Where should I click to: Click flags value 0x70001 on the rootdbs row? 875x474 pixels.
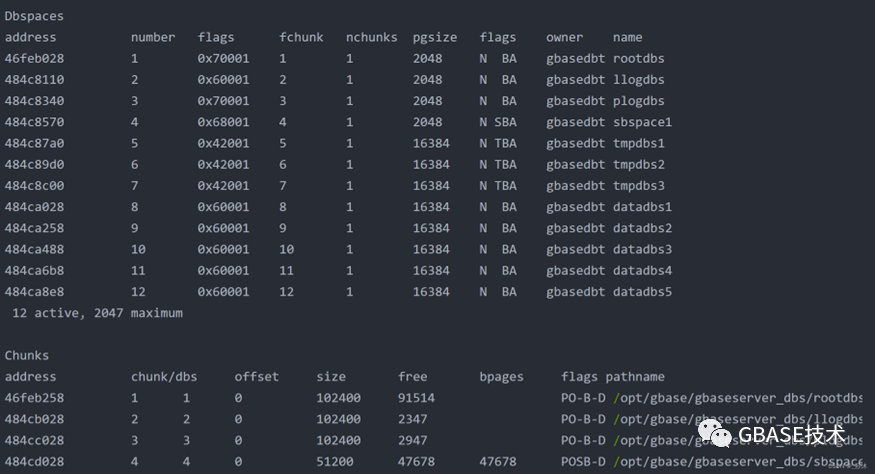pos(223,59)
